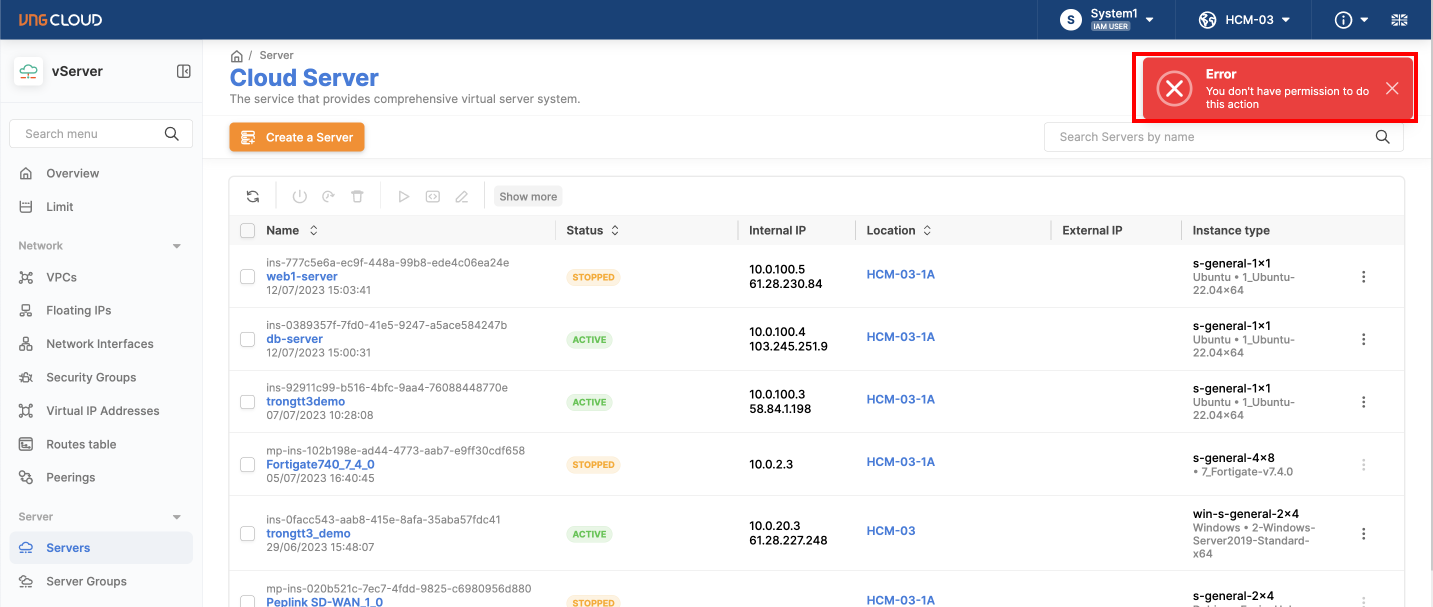Image resolution: width=1433 pixels, height=607 pixels.
Task: Select the checkbox next to trongtt3demo
Action: point(247,402)
